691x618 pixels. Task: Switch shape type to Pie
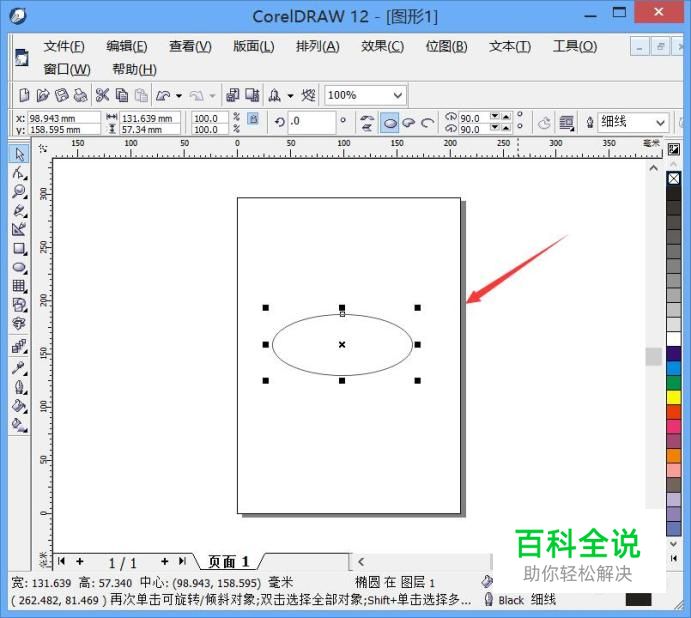tap(409, 123)
